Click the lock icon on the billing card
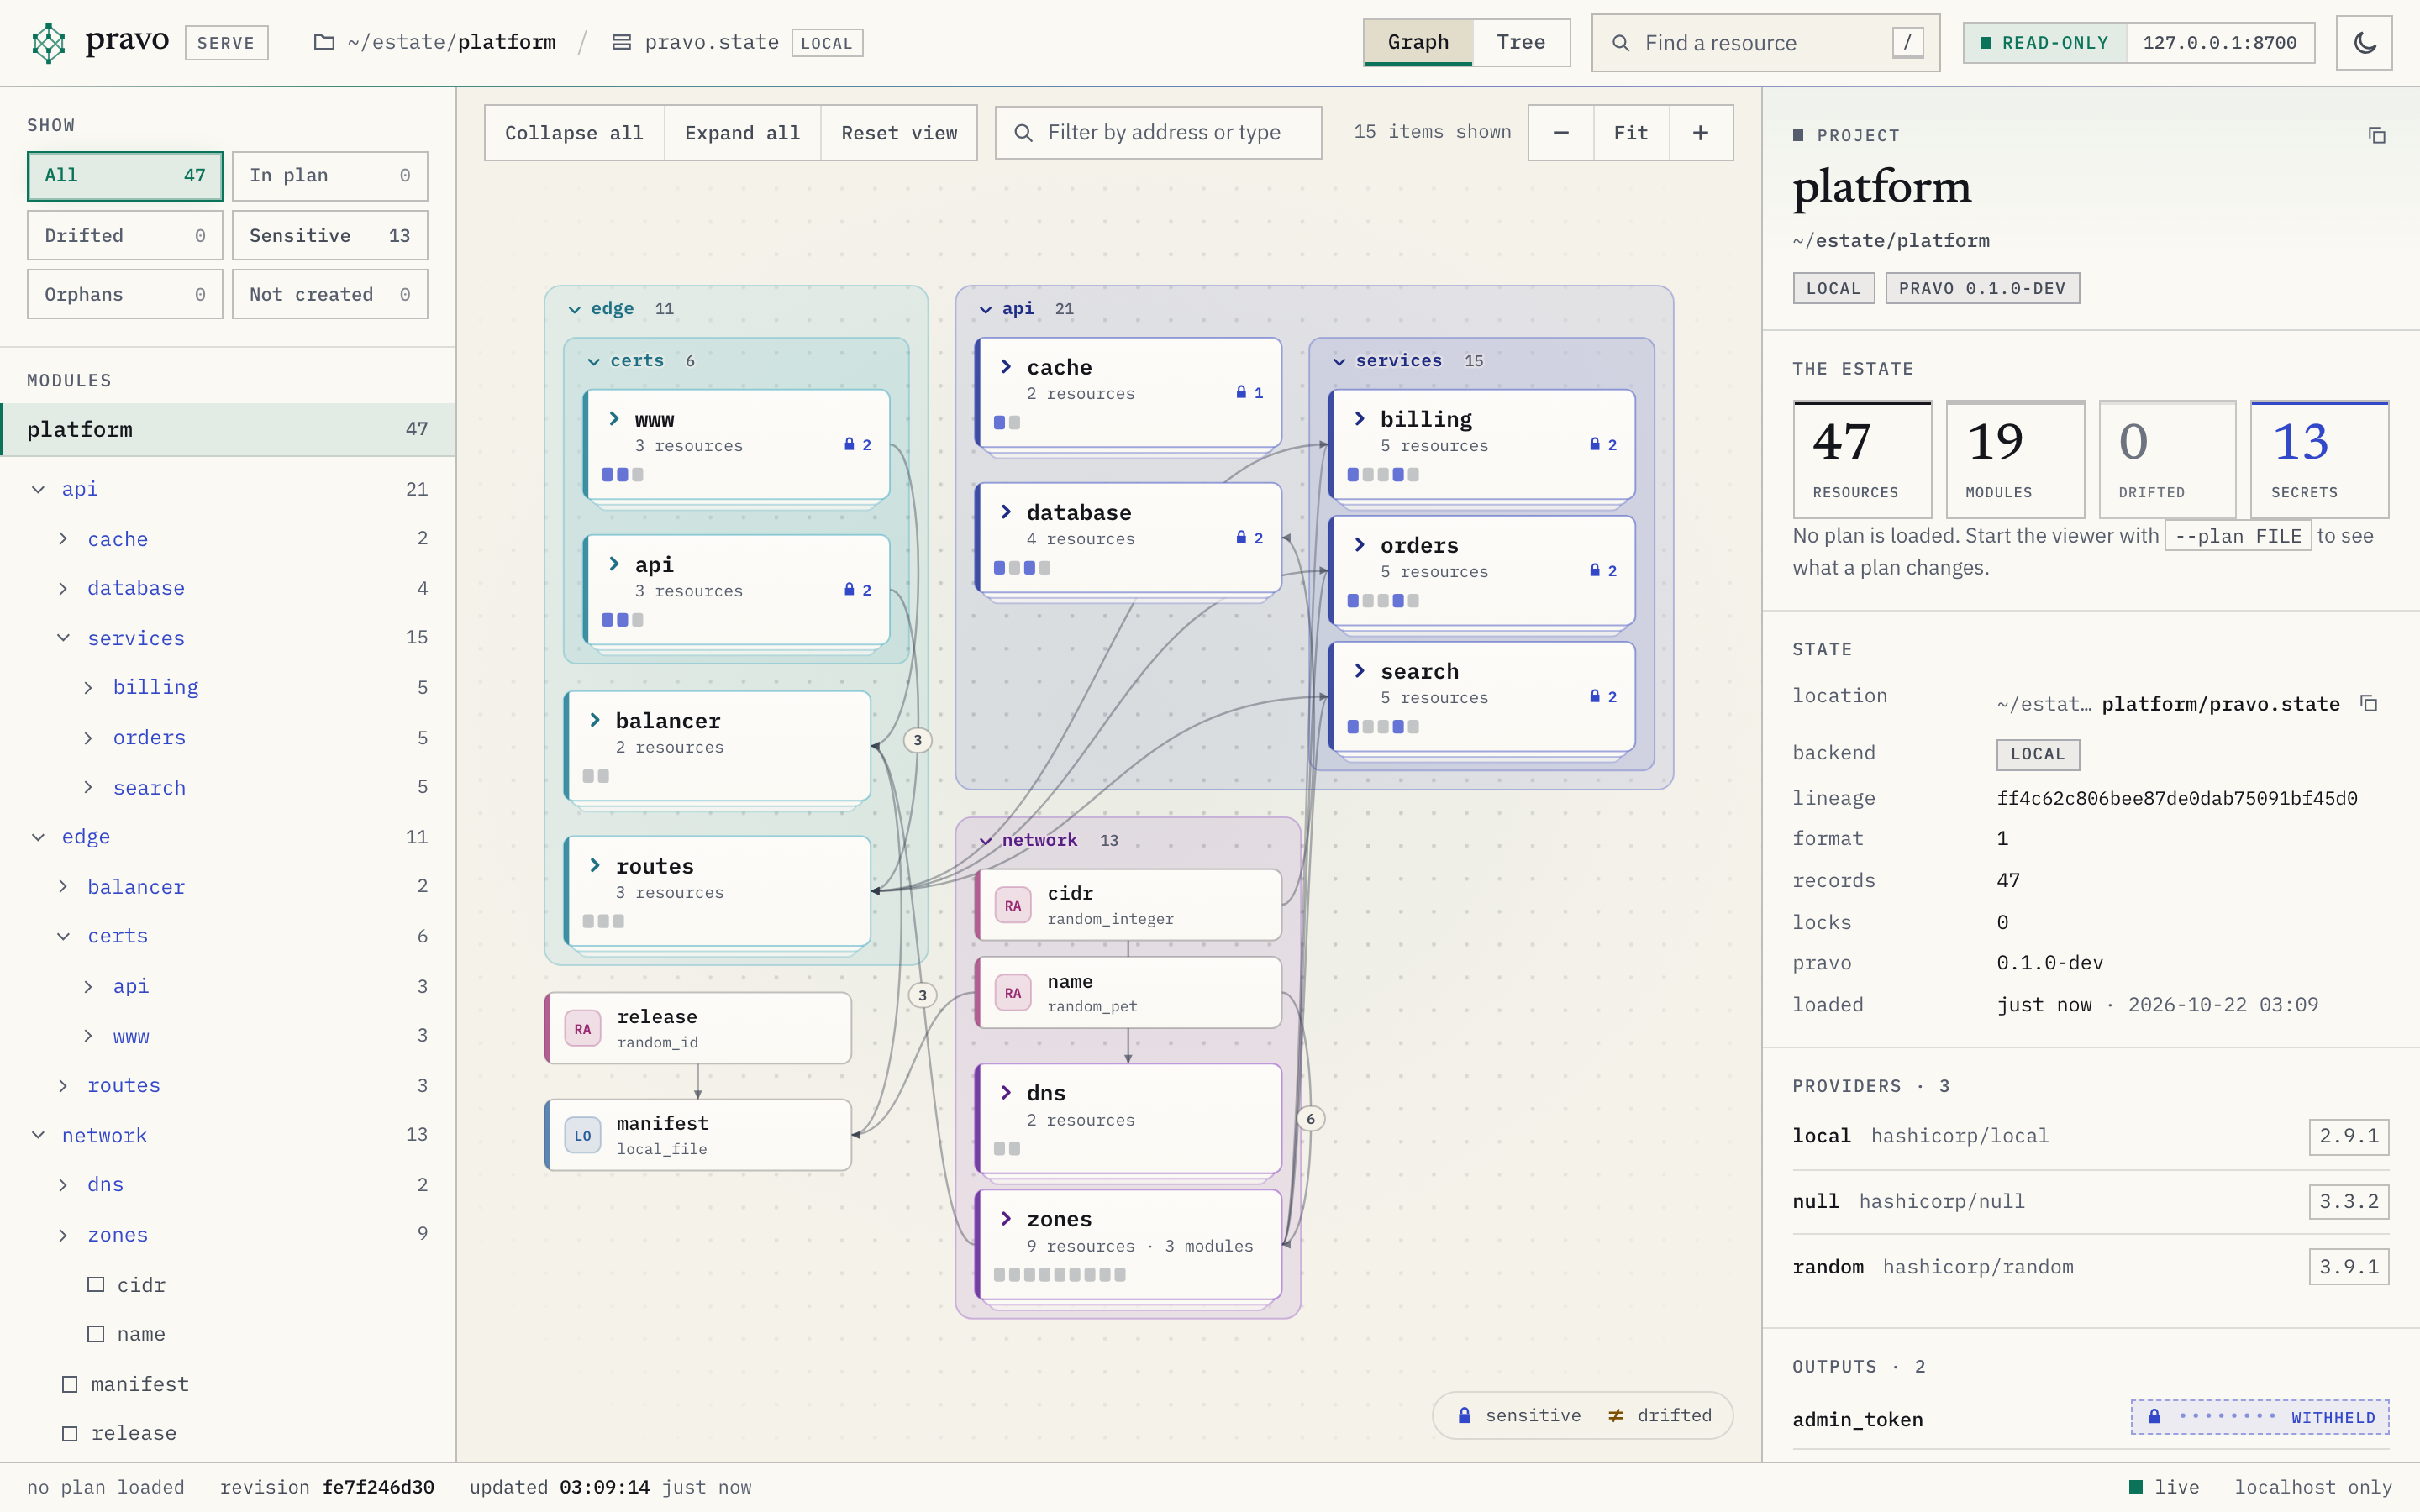The height and width of the screenshot is (1512, 2420). (1595, 444)
